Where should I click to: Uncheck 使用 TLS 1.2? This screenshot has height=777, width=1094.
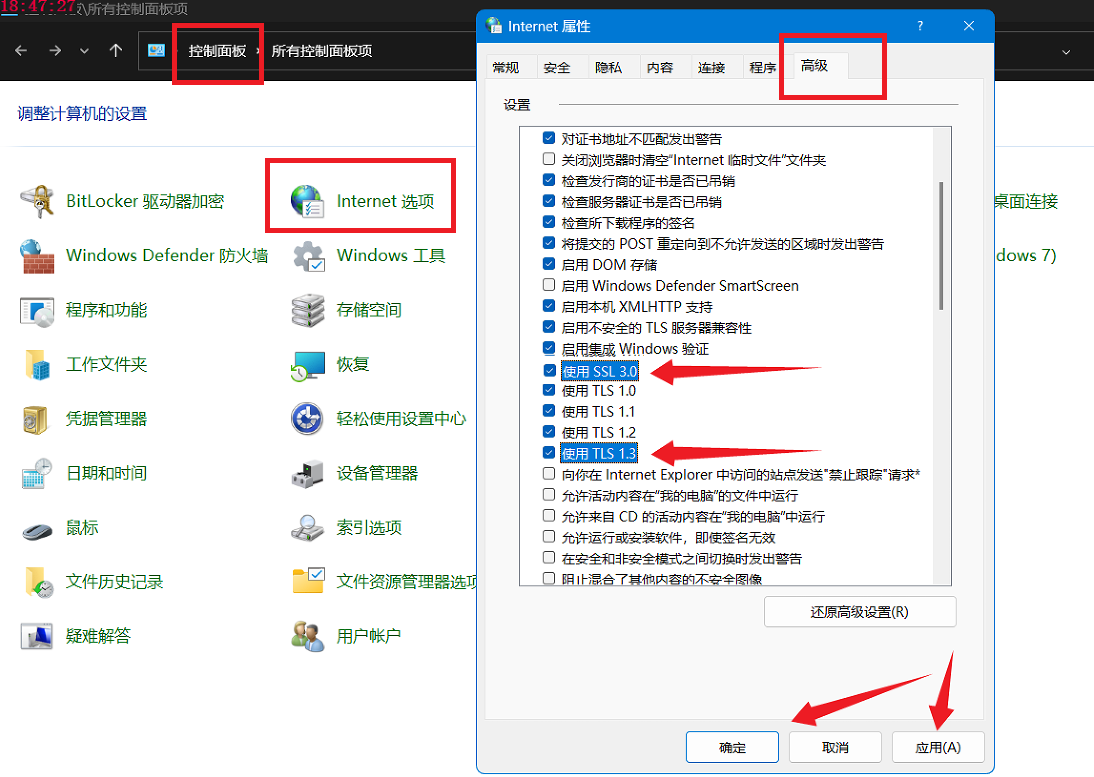[549, 432]
